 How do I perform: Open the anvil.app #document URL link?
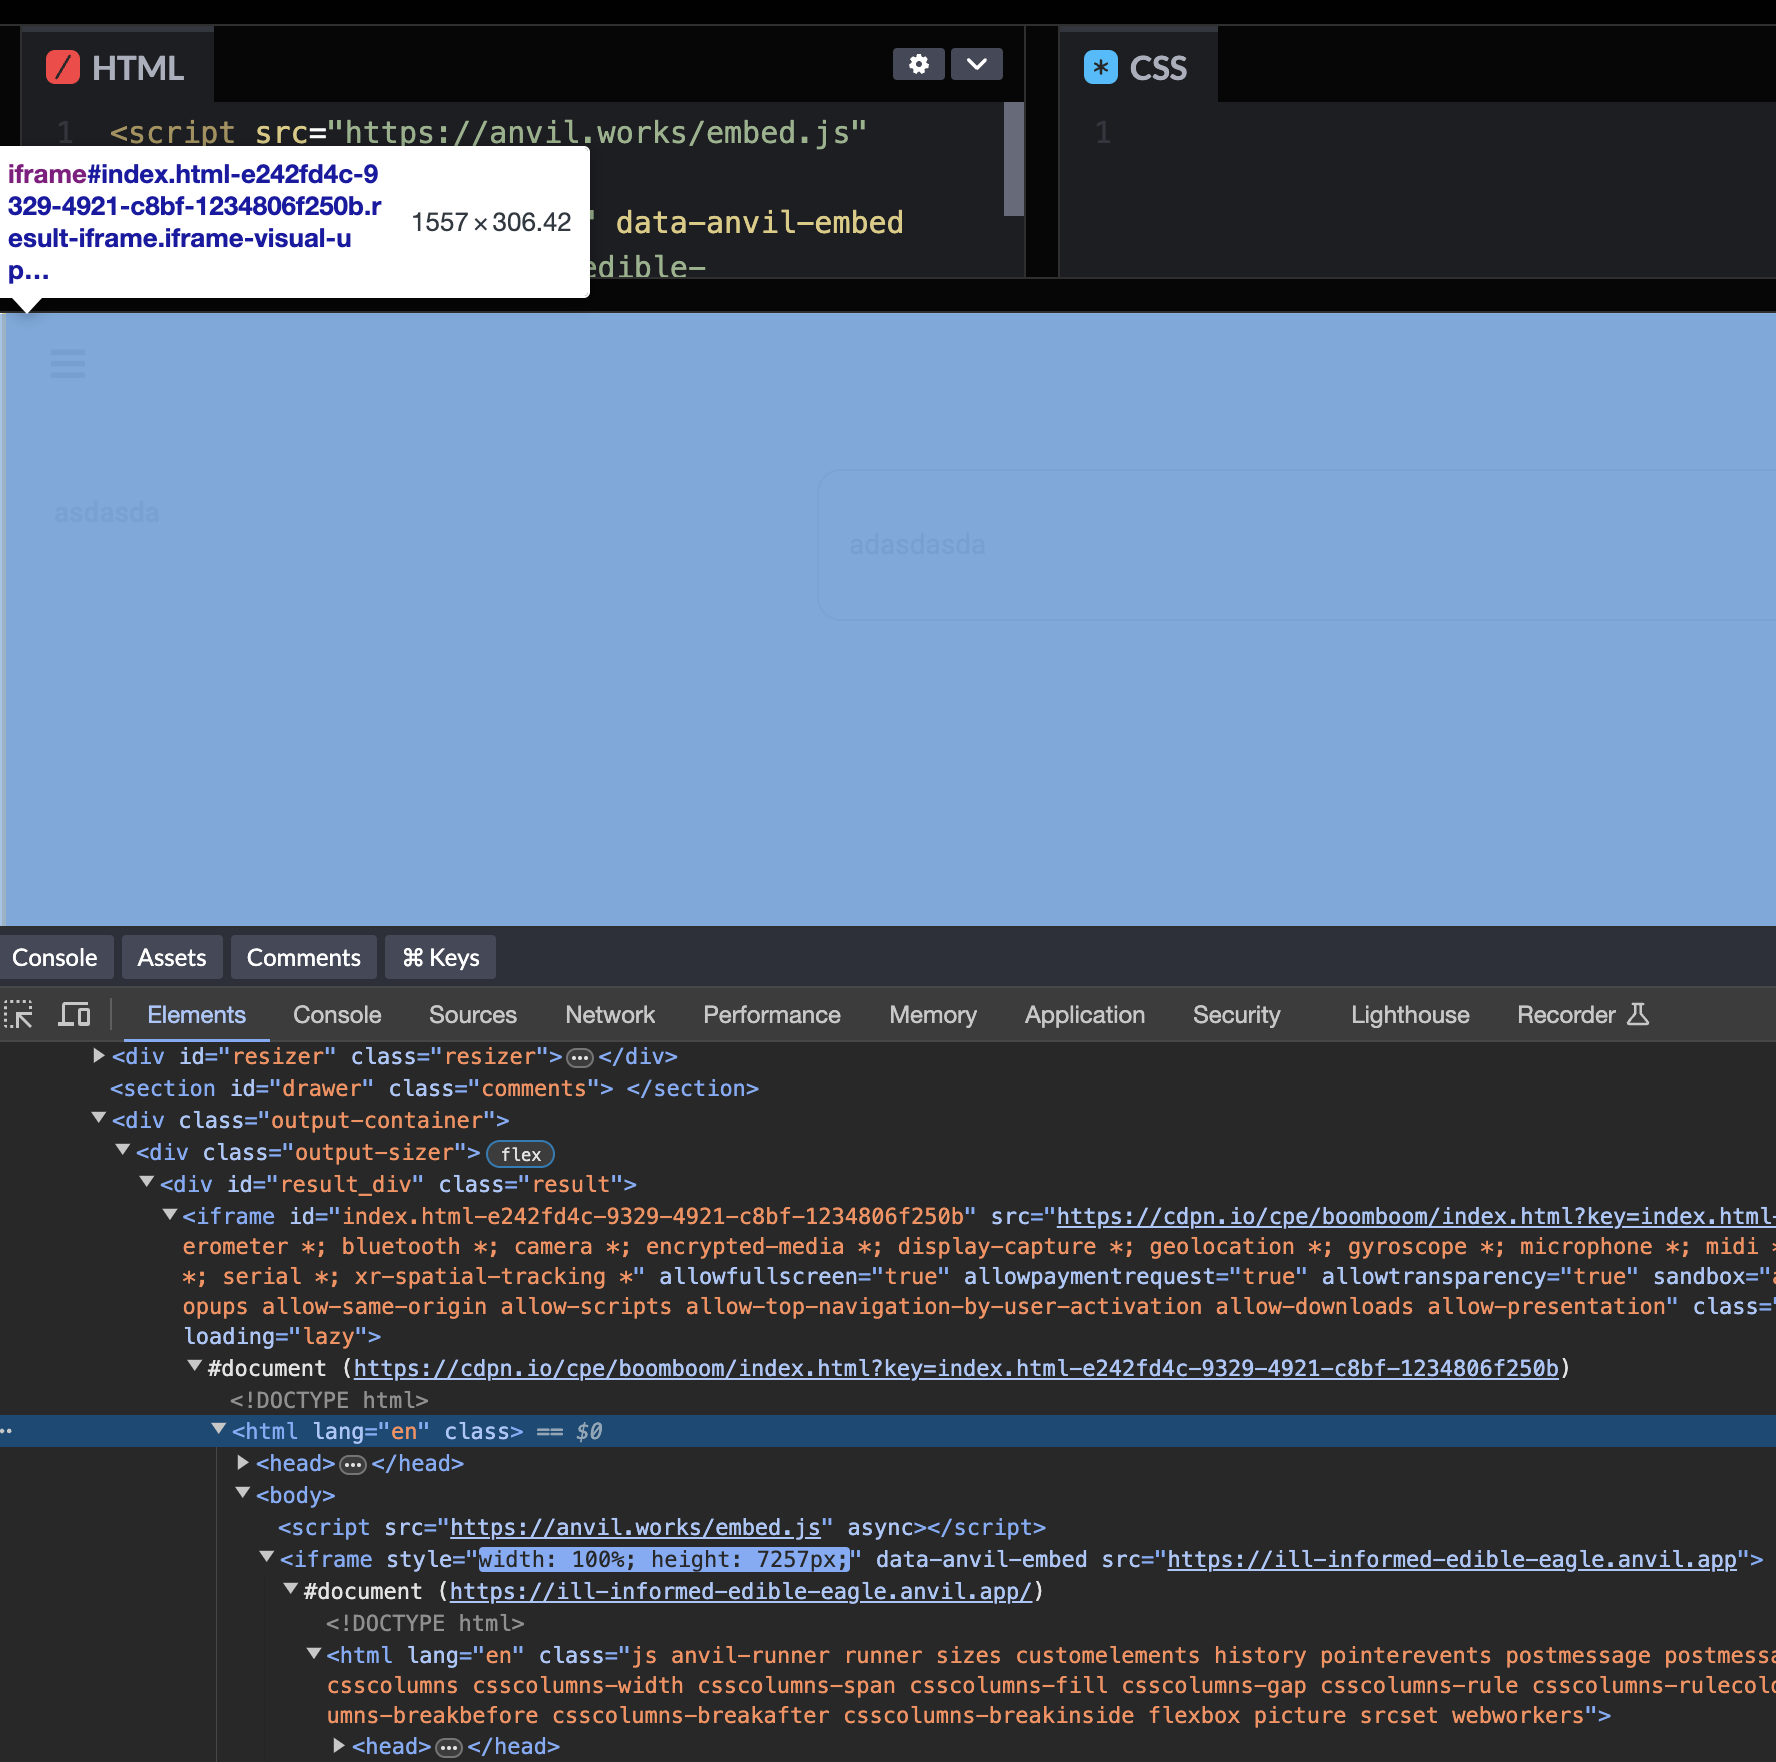coord(740,1591)
